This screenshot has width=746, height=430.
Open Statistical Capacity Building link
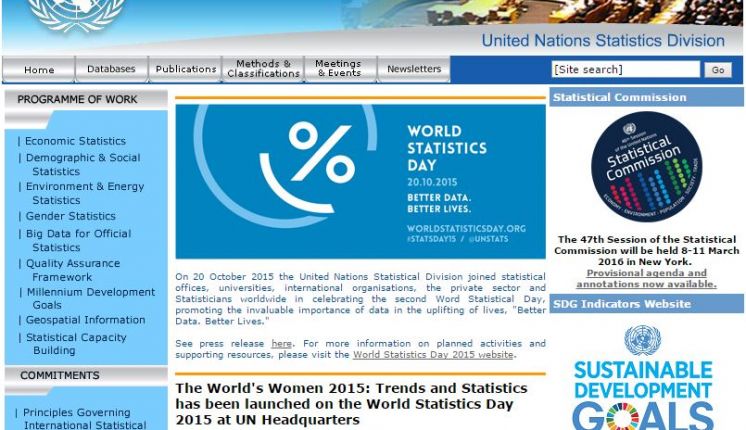click(76, 343)
